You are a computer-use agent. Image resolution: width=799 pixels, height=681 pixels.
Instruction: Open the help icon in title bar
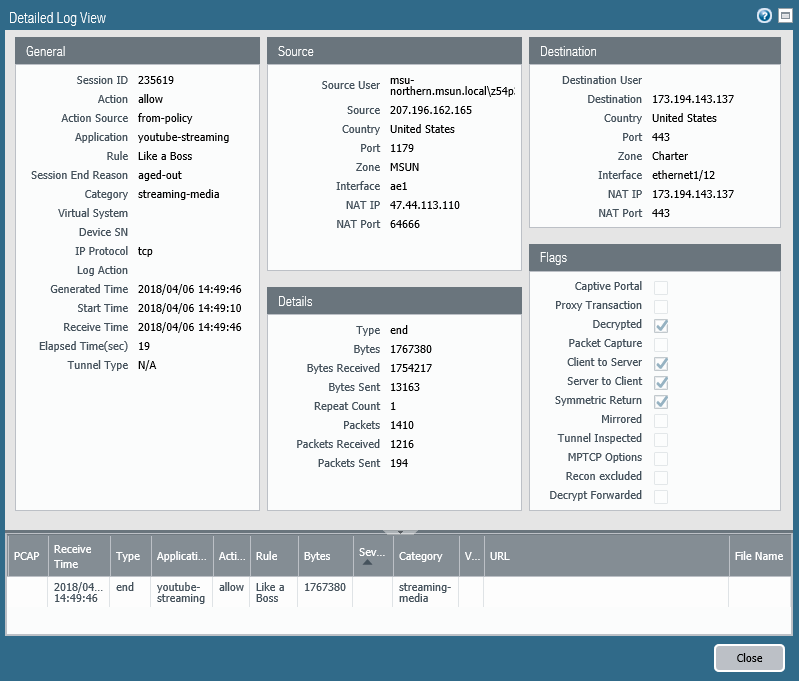(765, 16)
